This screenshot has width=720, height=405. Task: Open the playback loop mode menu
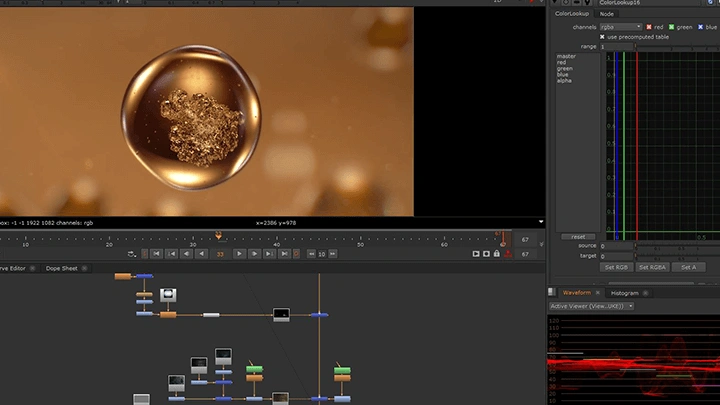[131, 254]
